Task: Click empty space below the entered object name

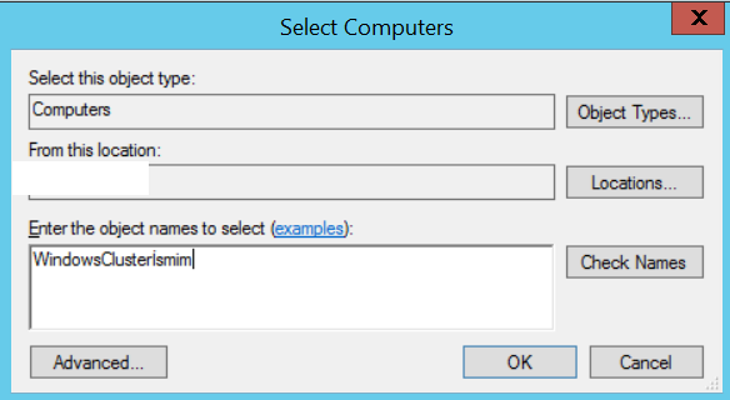Action: tap(291, 300)
